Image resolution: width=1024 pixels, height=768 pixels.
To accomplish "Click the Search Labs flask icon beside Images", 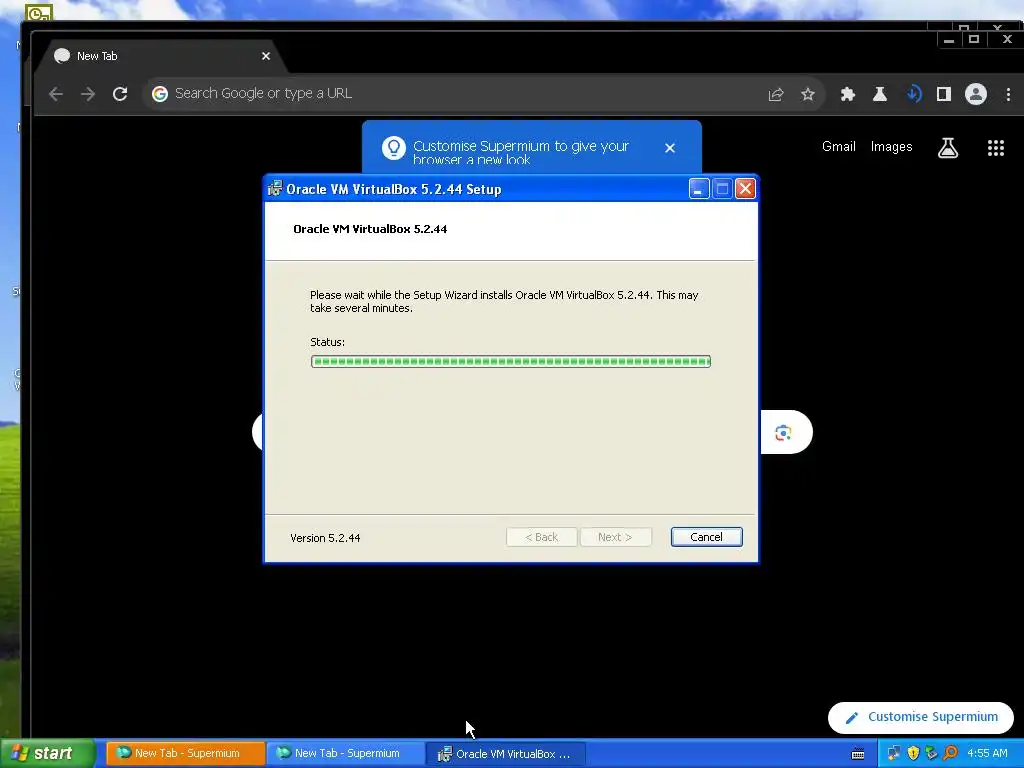I will click(x=948, y=148).
